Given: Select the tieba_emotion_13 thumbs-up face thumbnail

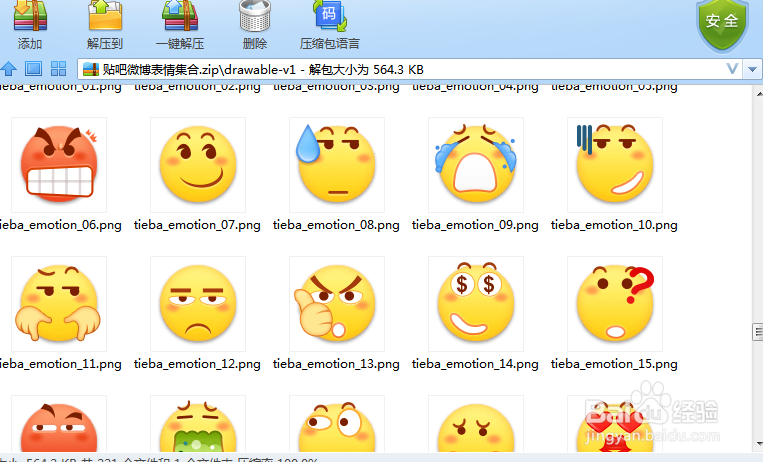Looking at the screenshot, I should point(337,304).
